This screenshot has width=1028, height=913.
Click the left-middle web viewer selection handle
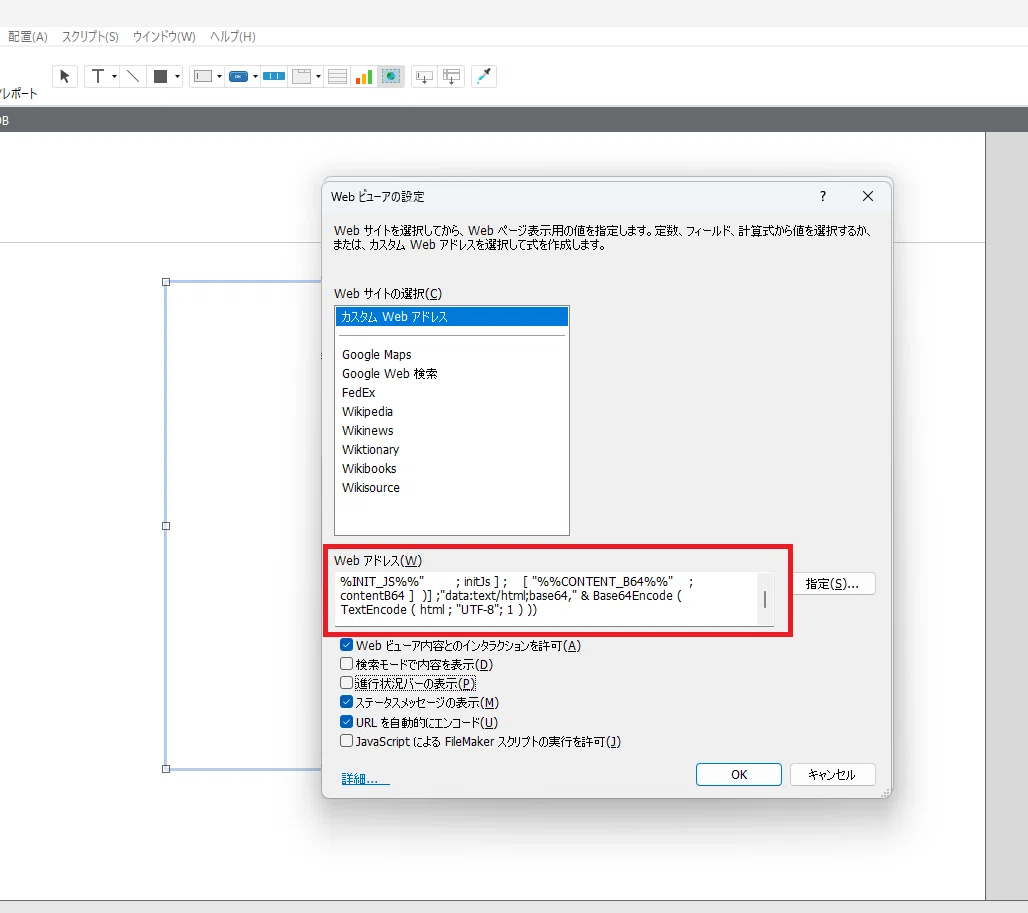pos(166,526)
